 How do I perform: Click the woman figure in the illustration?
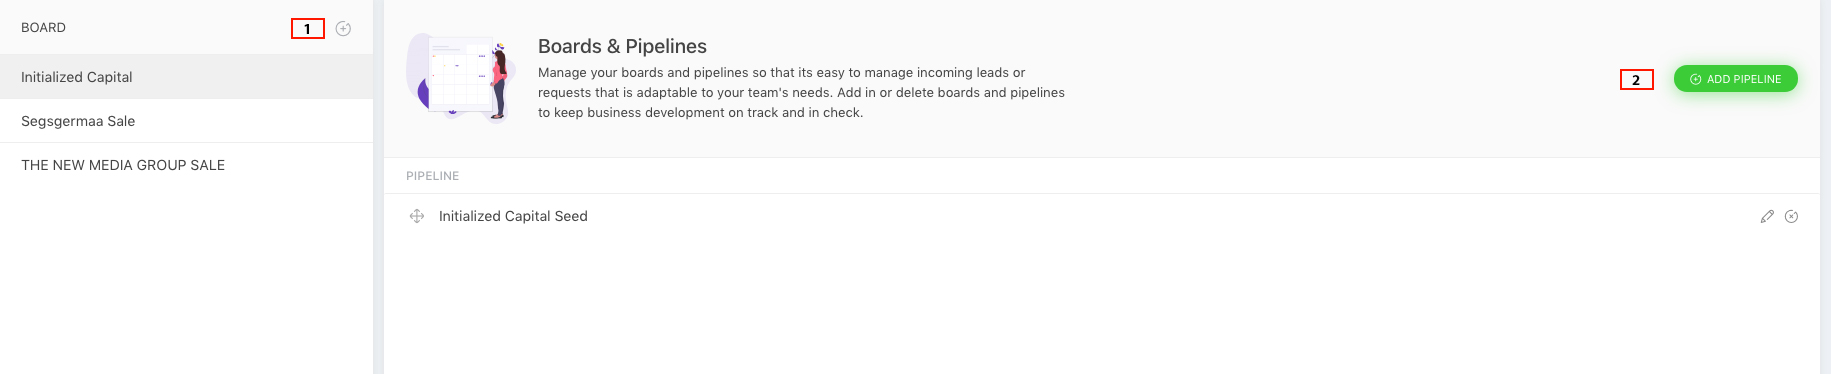pos(499,81)
